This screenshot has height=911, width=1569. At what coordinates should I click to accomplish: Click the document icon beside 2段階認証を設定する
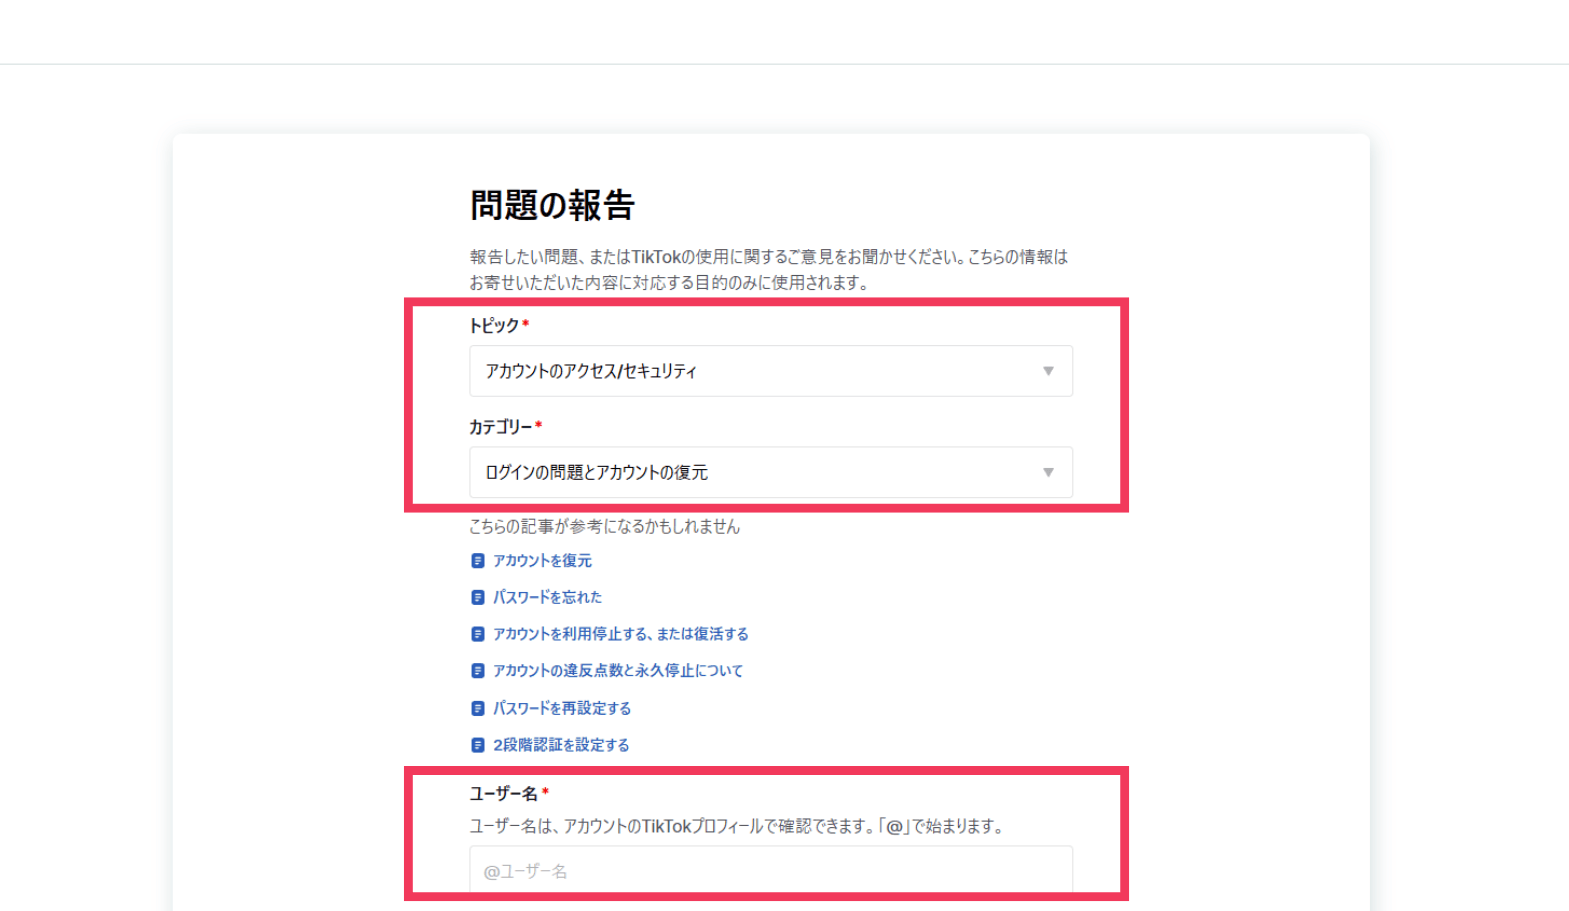point(477,745)
